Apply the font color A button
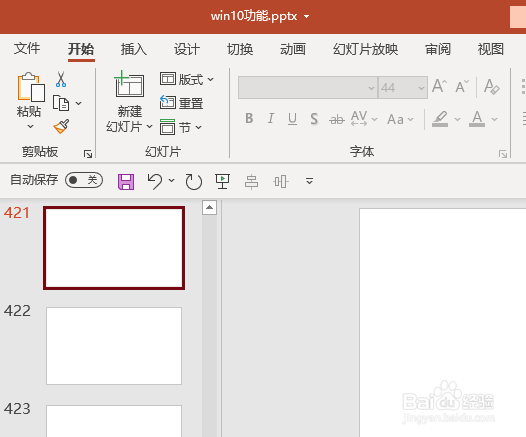This screenshot has height=437, width=526. 477,119
